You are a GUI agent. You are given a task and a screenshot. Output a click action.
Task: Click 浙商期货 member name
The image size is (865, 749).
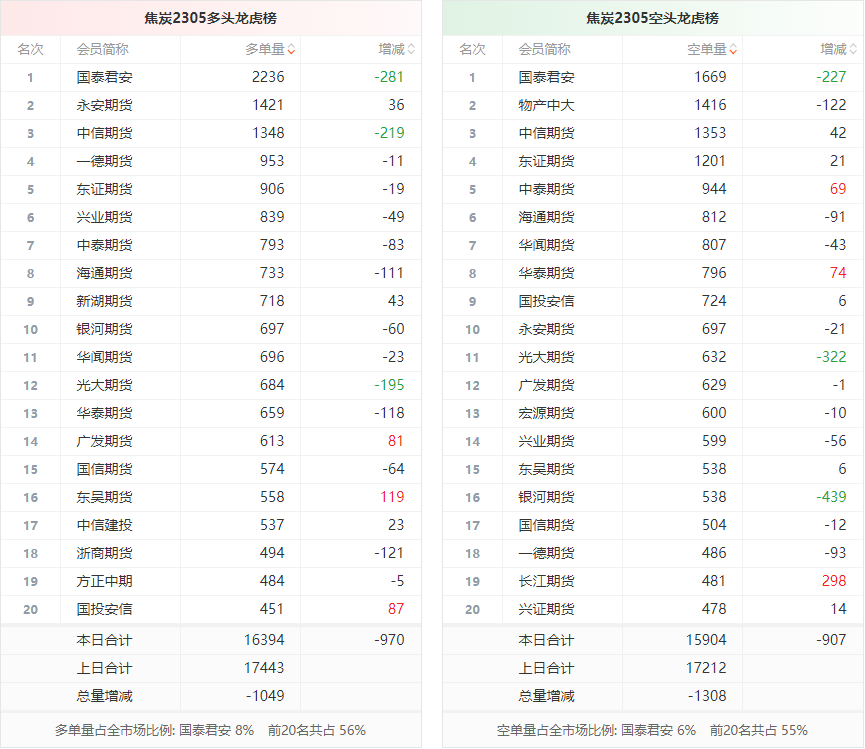pyautogui.click(x=104, y=553)
